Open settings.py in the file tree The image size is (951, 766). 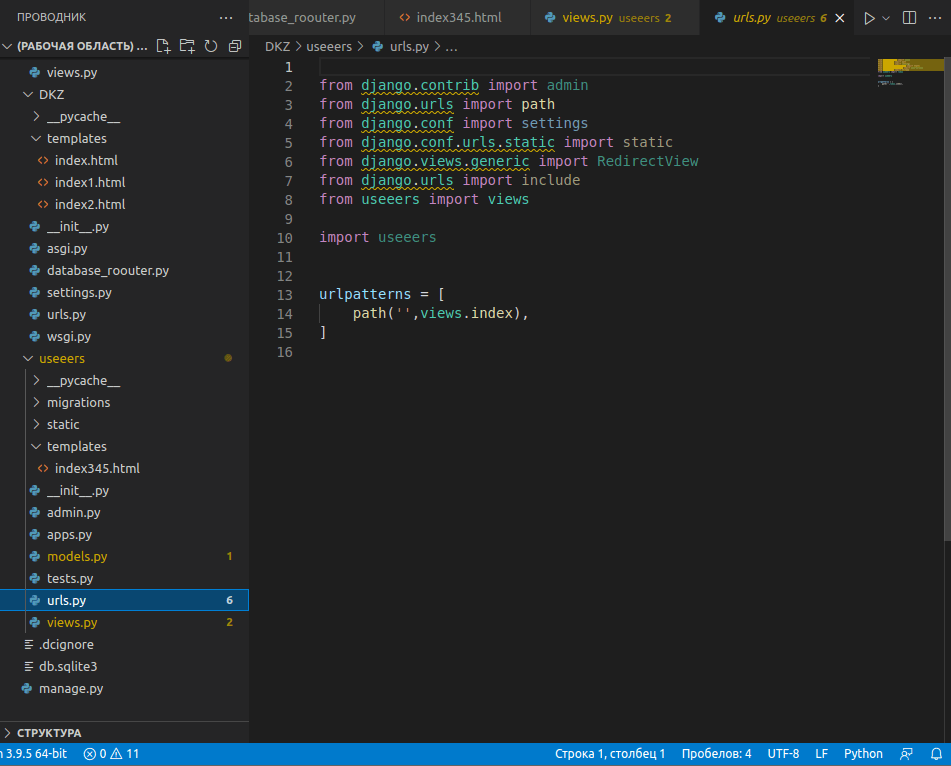point(79,292)
